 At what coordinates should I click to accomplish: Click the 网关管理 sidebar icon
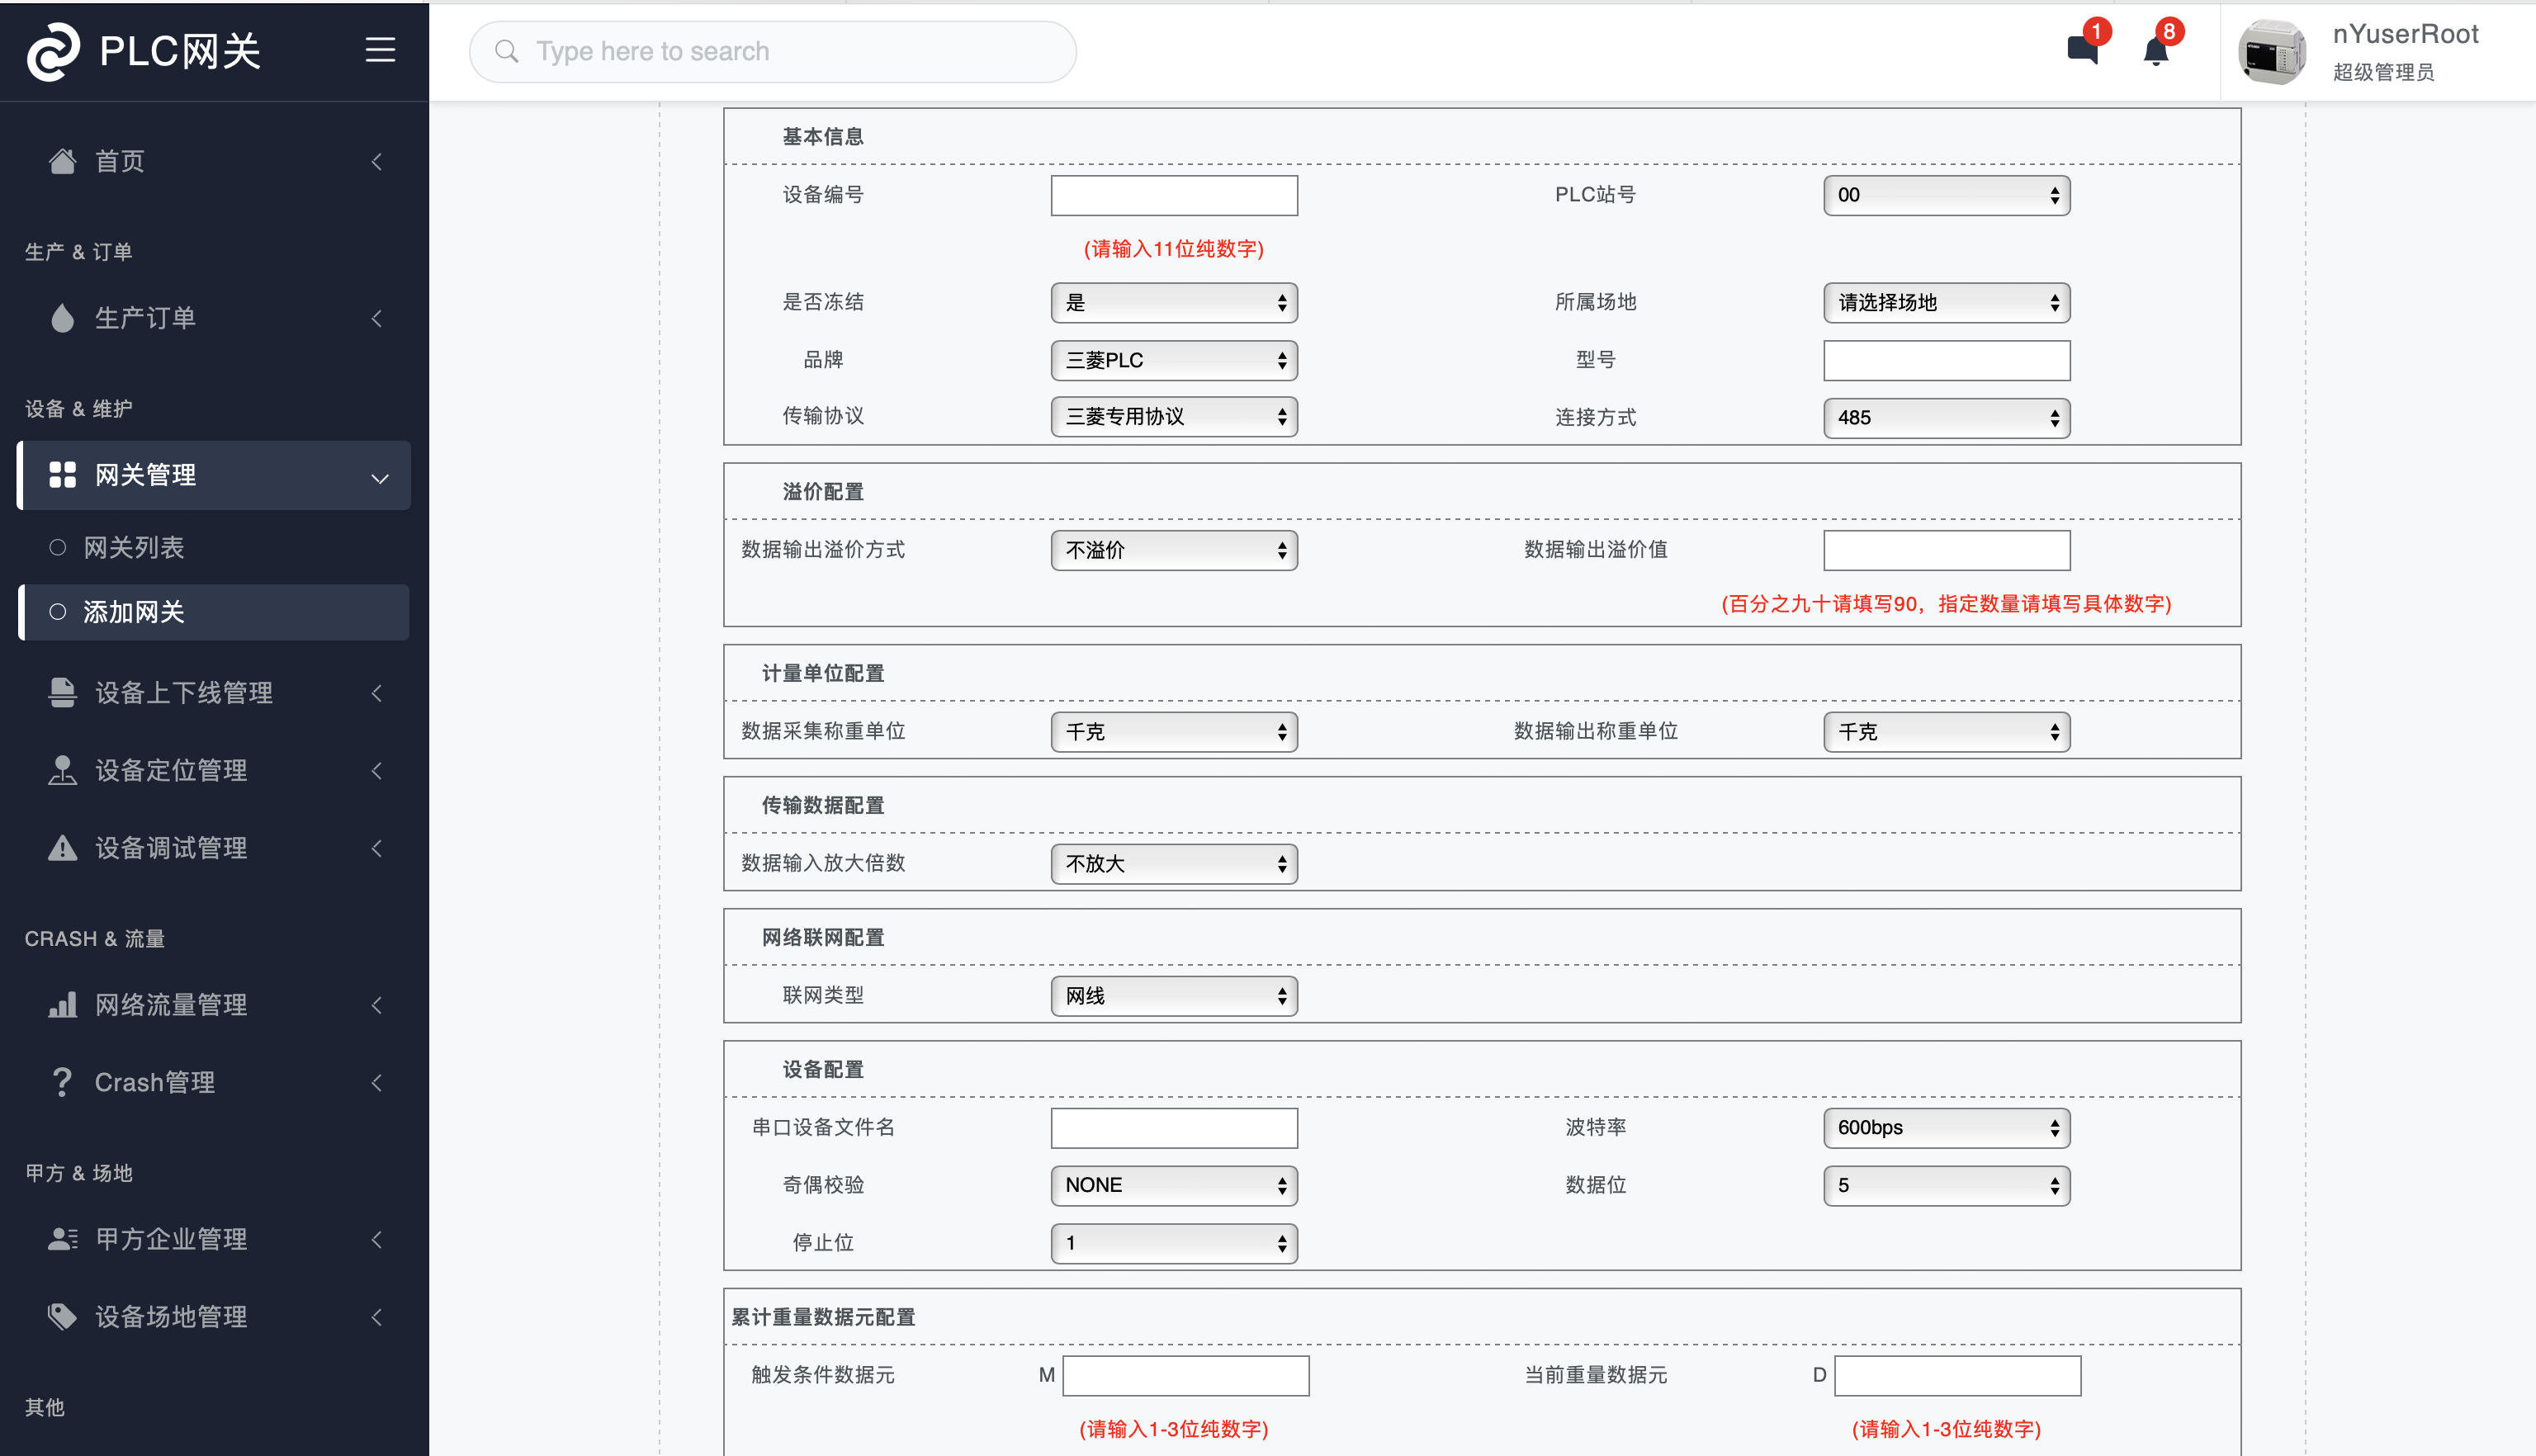59,474
